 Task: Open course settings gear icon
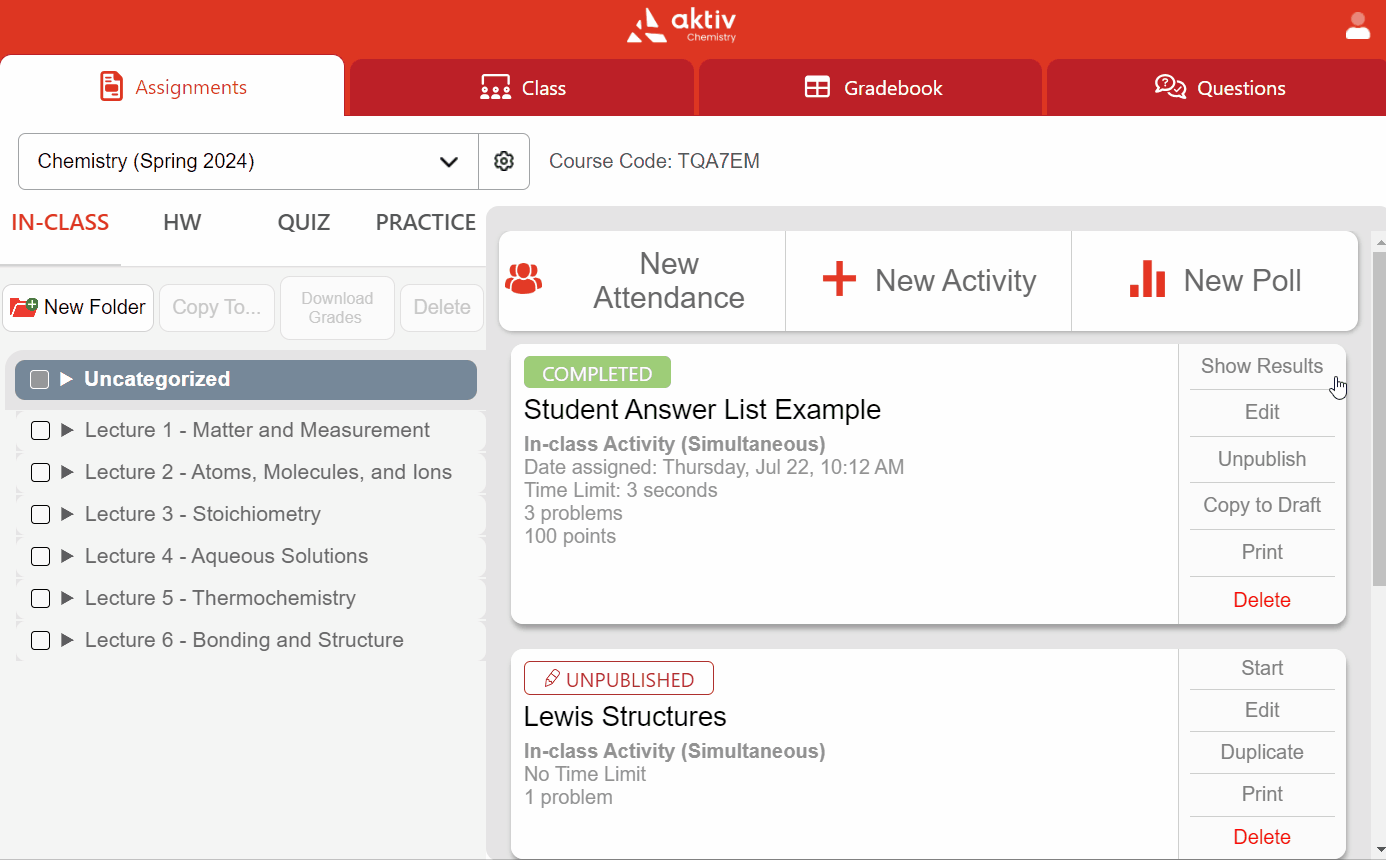coord(504,161)
